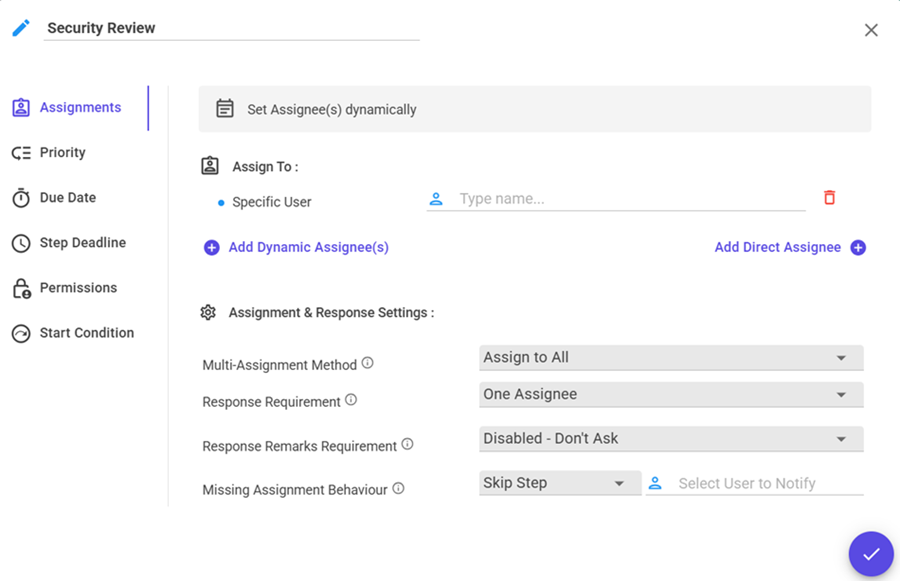
Task: Expand the Response Requirement dropdown
Action: (x=670, y=395)
